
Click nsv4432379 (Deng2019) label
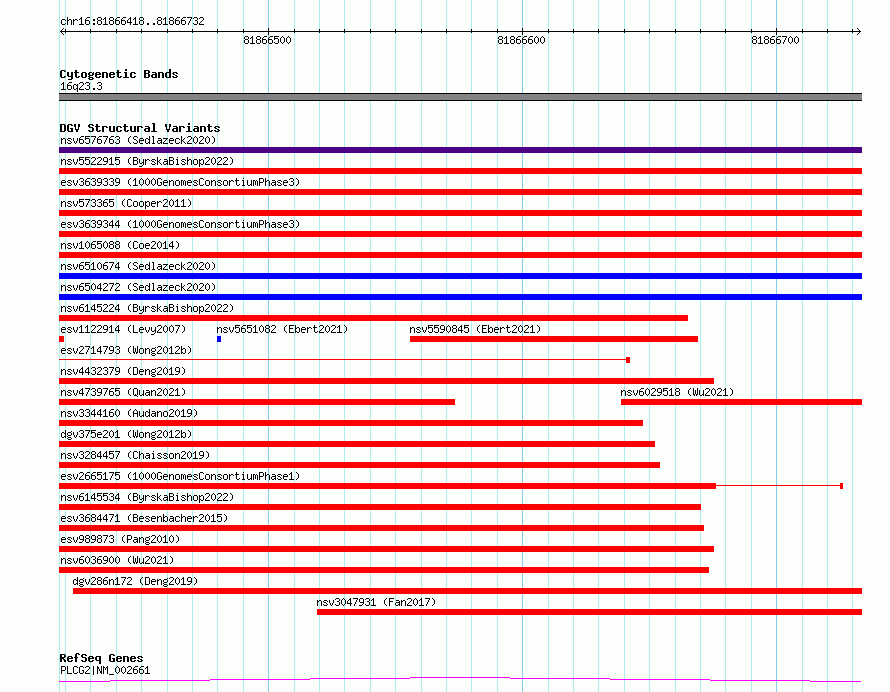(x=123, y=371)
